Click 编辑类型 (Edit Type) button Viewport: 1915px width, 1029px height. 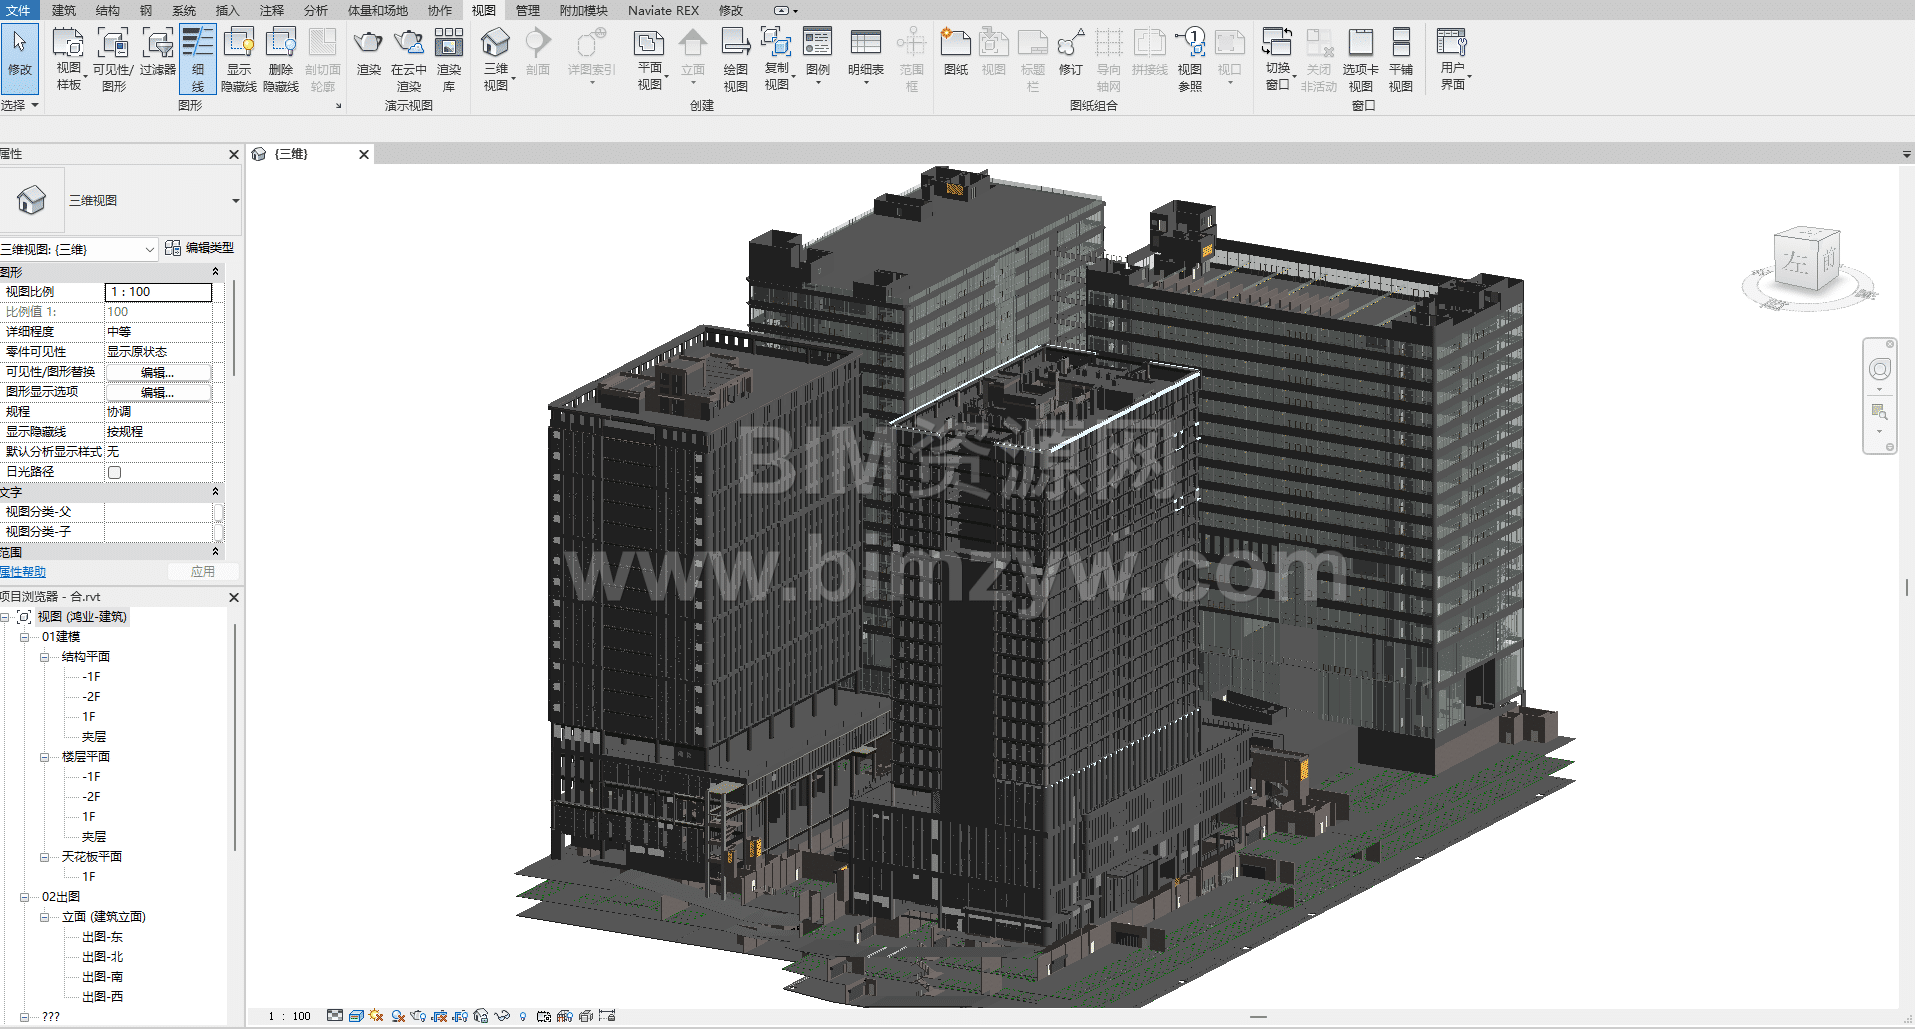click(200, 248)
